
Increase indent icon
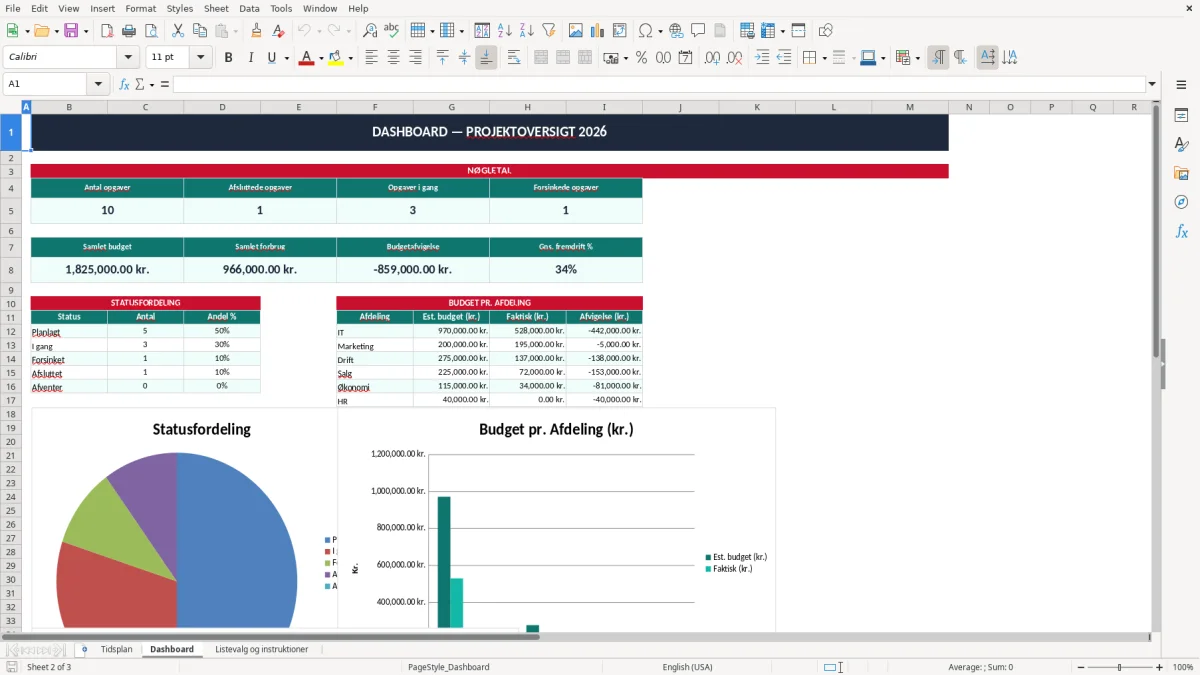tap(762, 58)
